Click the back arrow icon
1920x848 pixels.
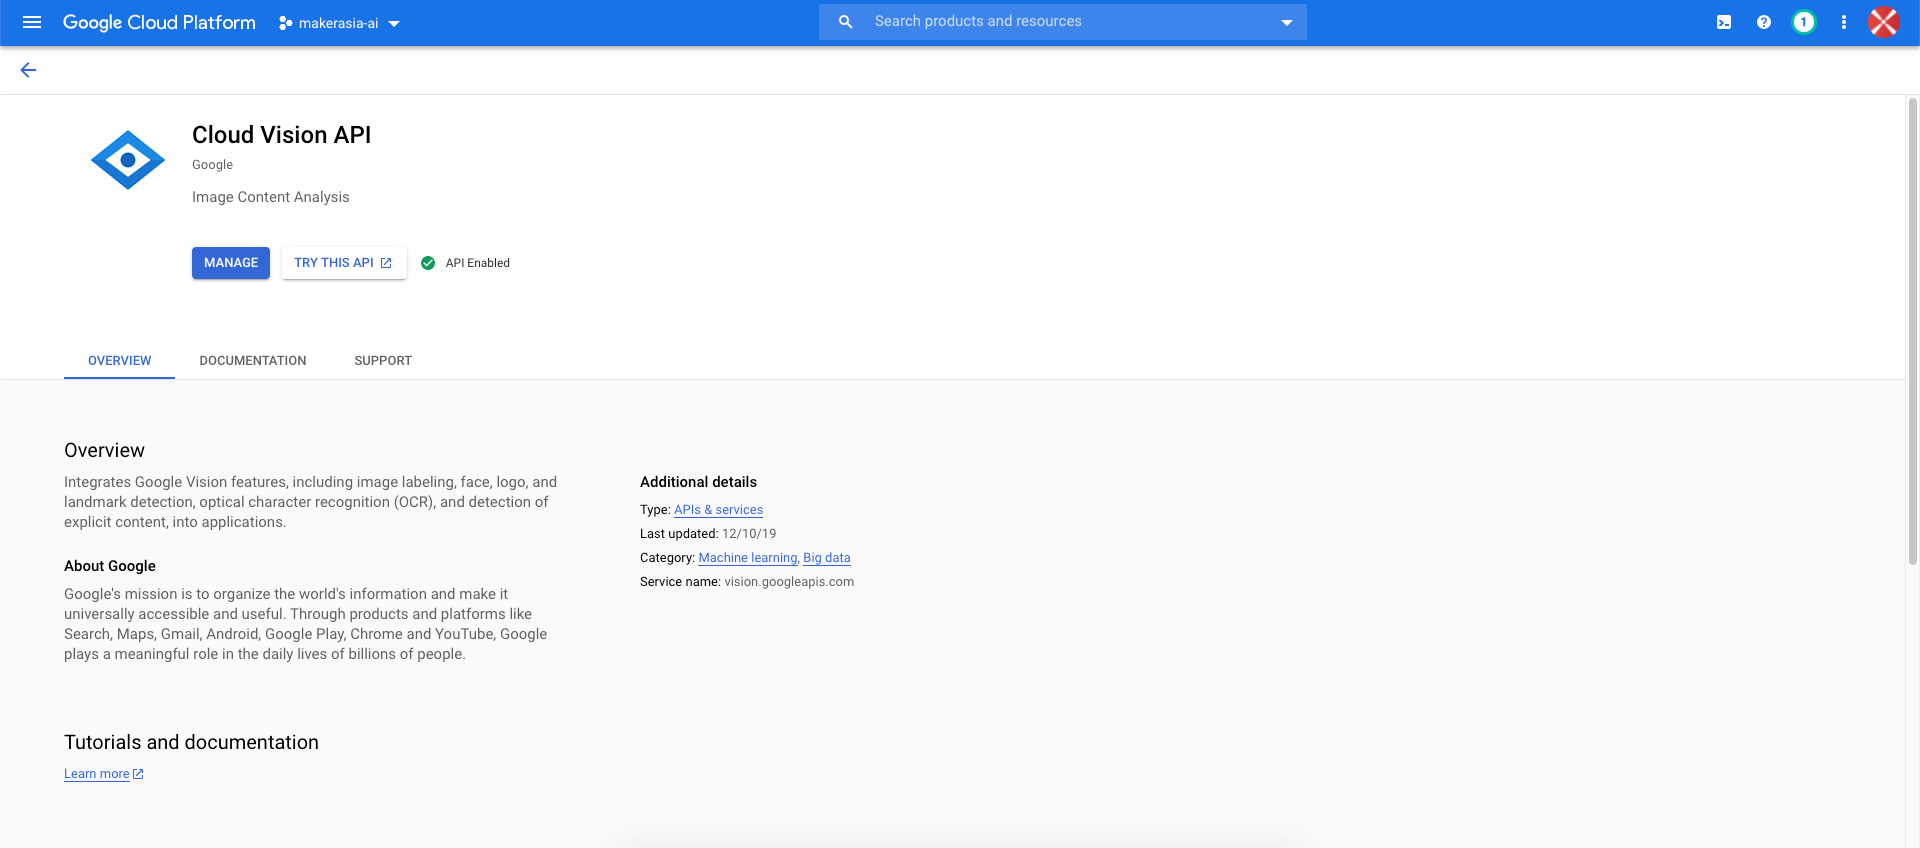[x=28, y=70]
